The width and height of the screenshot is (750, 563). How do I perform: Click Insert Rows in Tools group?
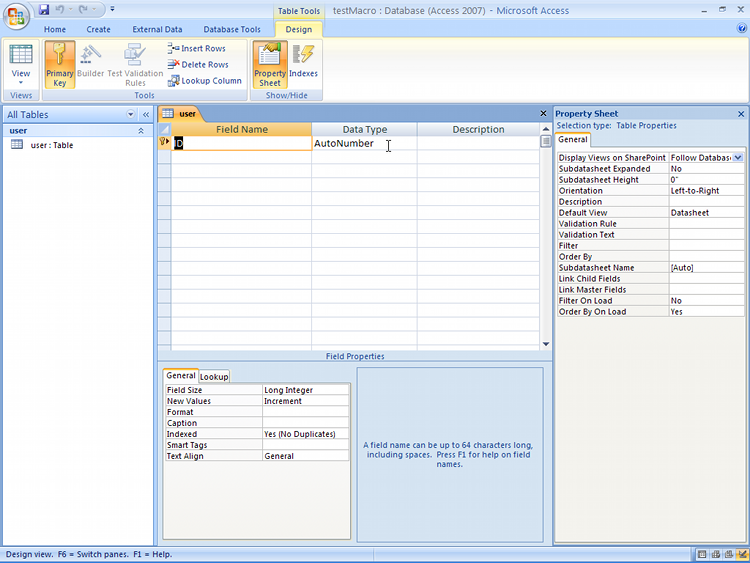(x=197, y=48)
